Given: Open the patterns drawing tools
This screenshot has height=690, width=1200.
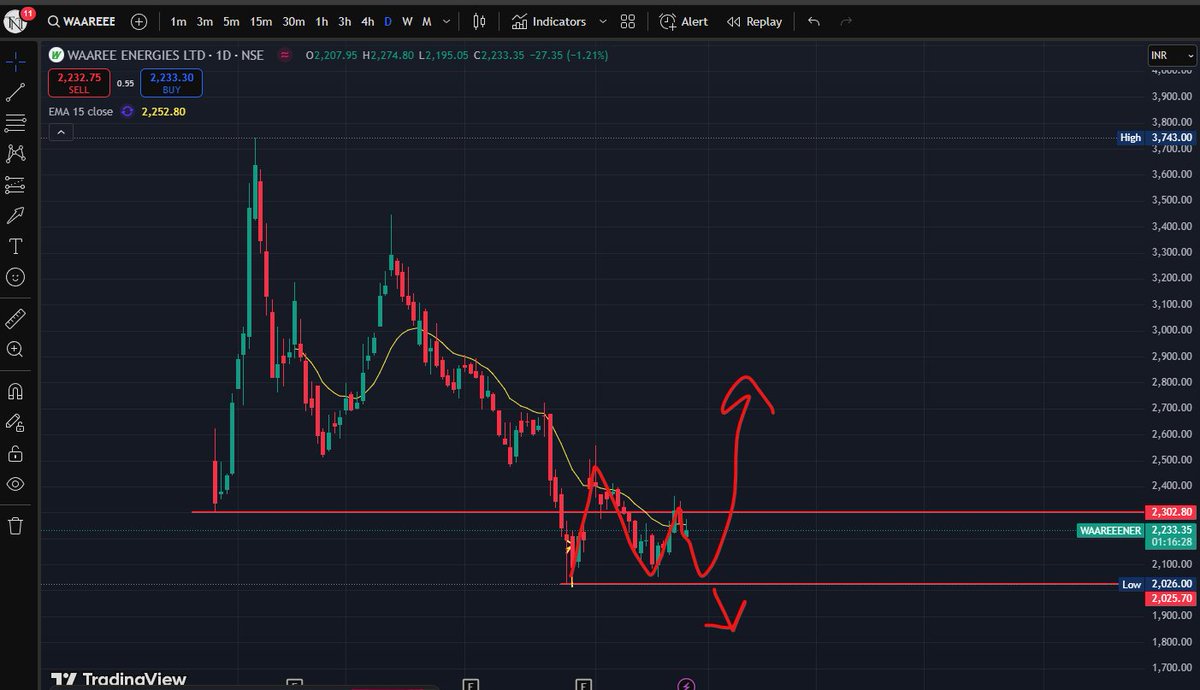Looking at the screenshot, I should [x=15, y=153].
